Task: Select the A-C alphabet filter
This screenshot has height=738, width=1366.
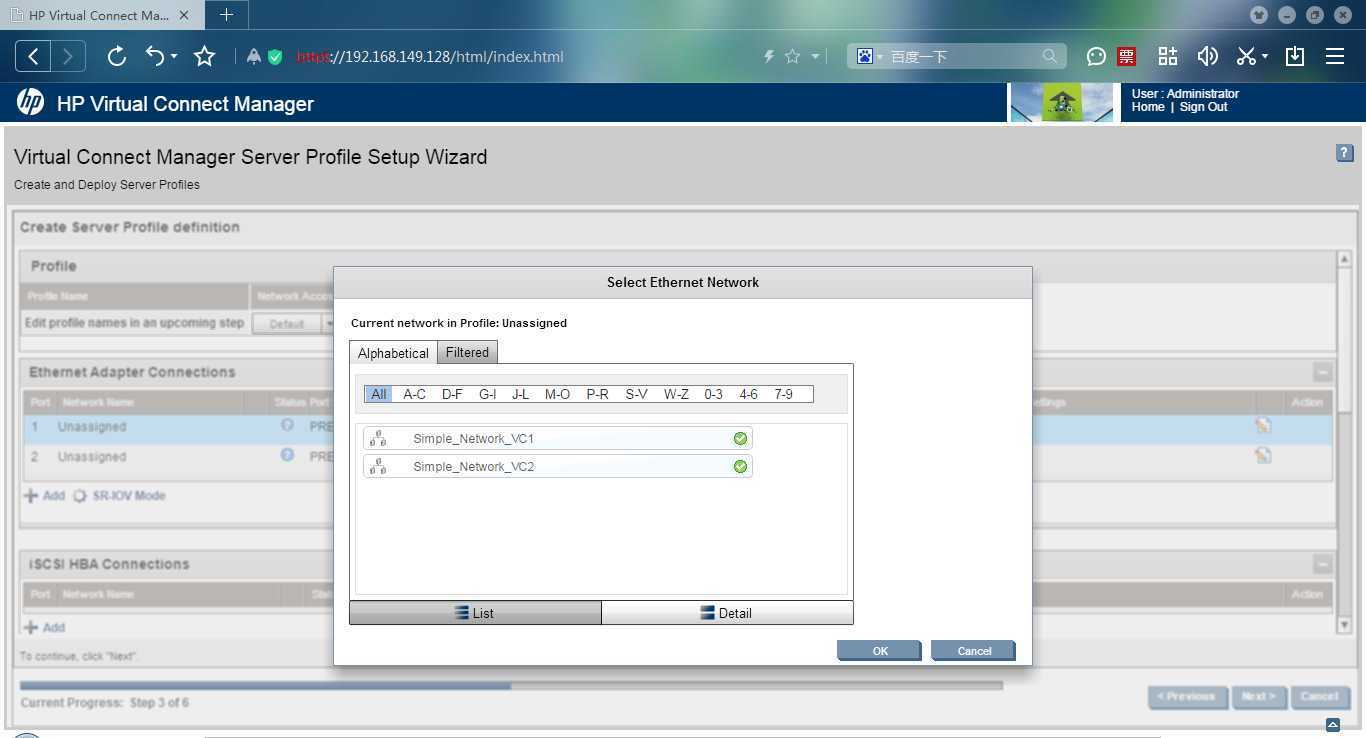Action: point(414,394)
